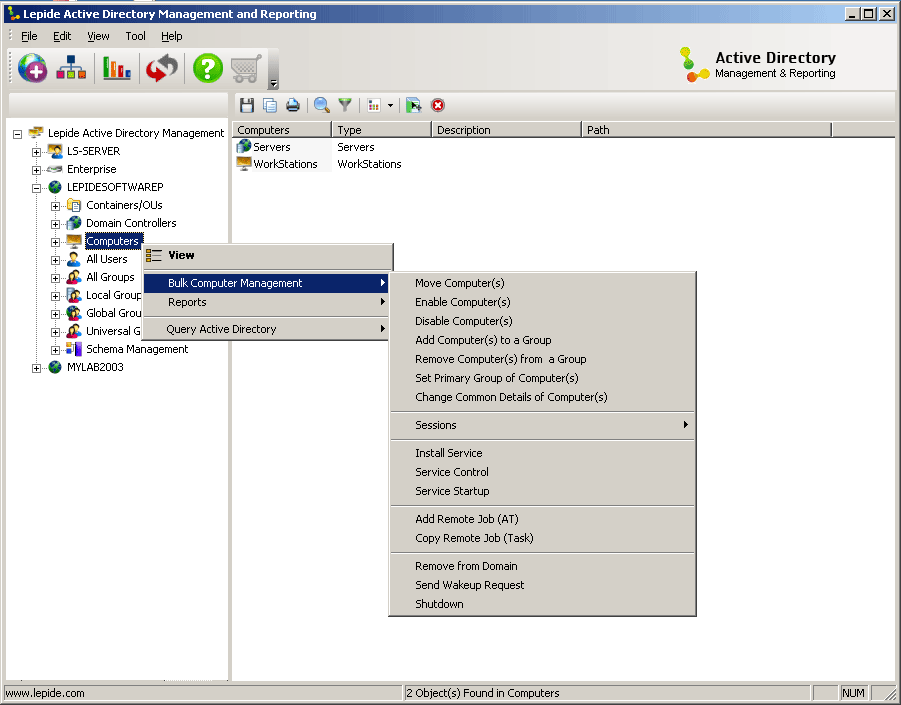
Task: Expand the MYLAB2003 node
Action: 36,368
